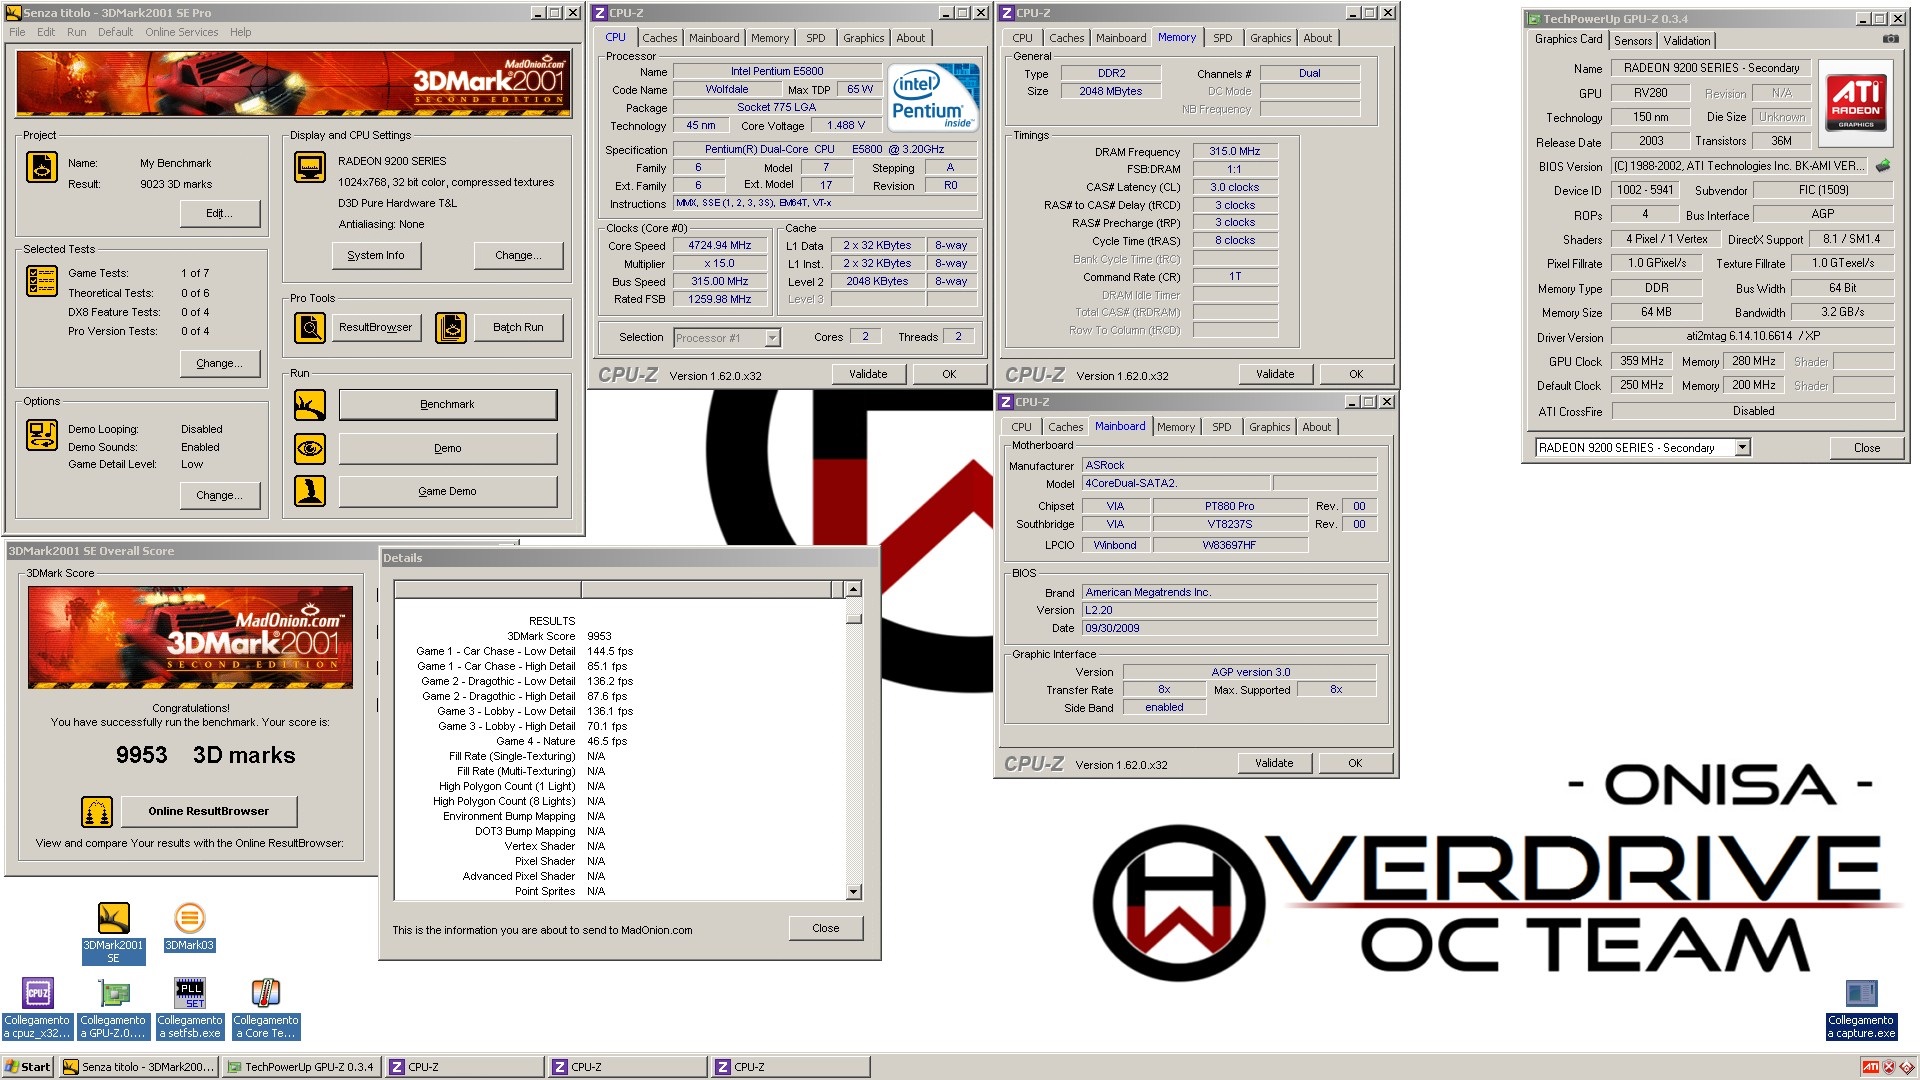The width and height of the screenshot is (1920, 1080).
Task: Click the ATI Radeon logo in GPU-Z
Action: [x=1856, y=101]
